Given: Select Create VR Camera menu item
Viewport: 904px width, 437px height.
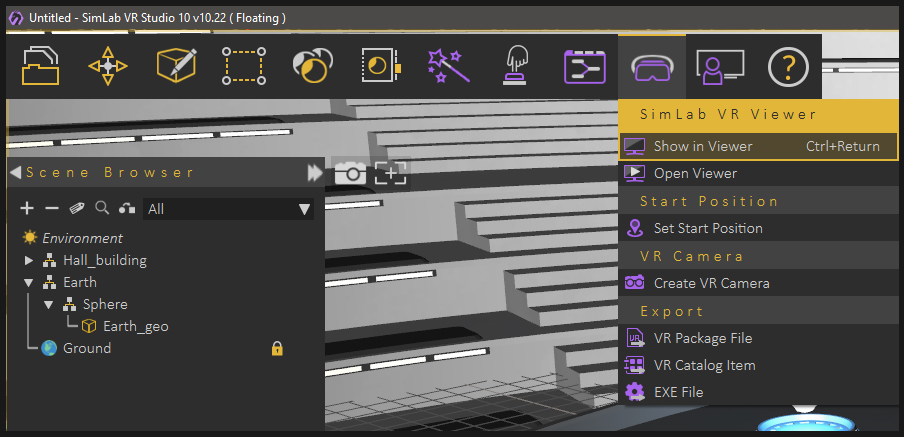Looking at the screenshot, I should [758, 283].
